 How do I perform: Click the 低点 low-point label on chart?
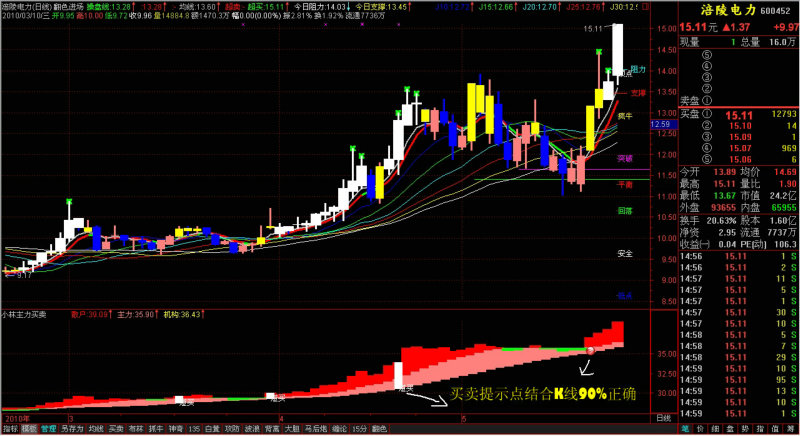coord(625,296)
